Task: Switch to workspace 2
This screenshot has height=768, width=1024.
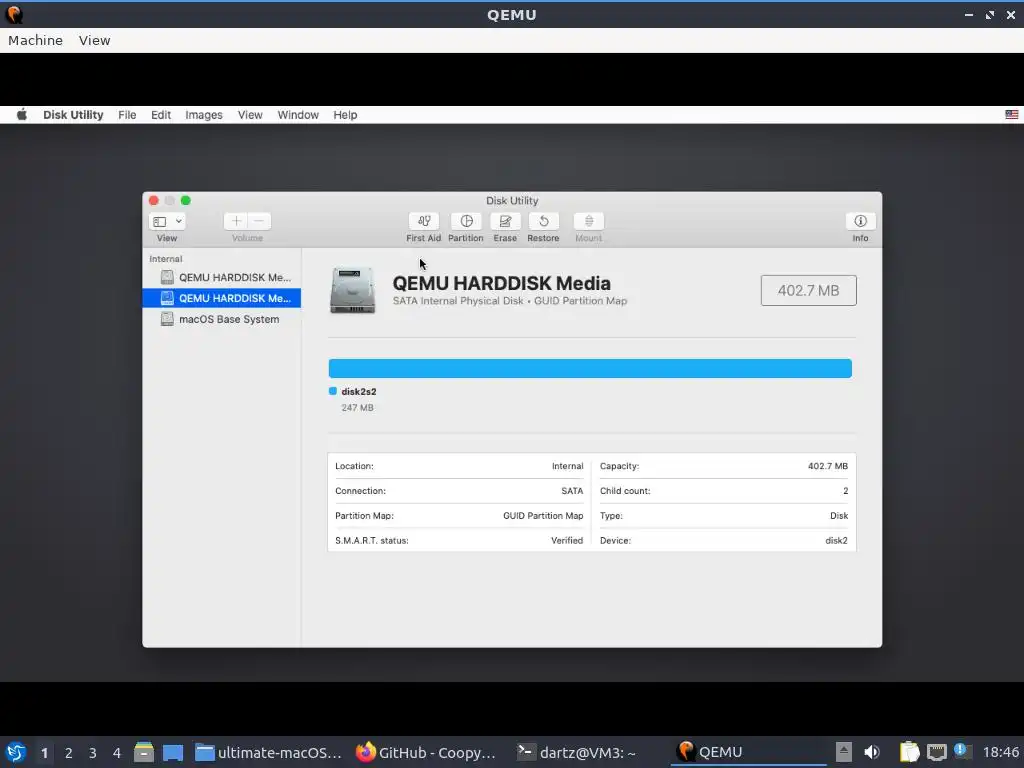Action: pyautogui.click(x=69, y=753)
